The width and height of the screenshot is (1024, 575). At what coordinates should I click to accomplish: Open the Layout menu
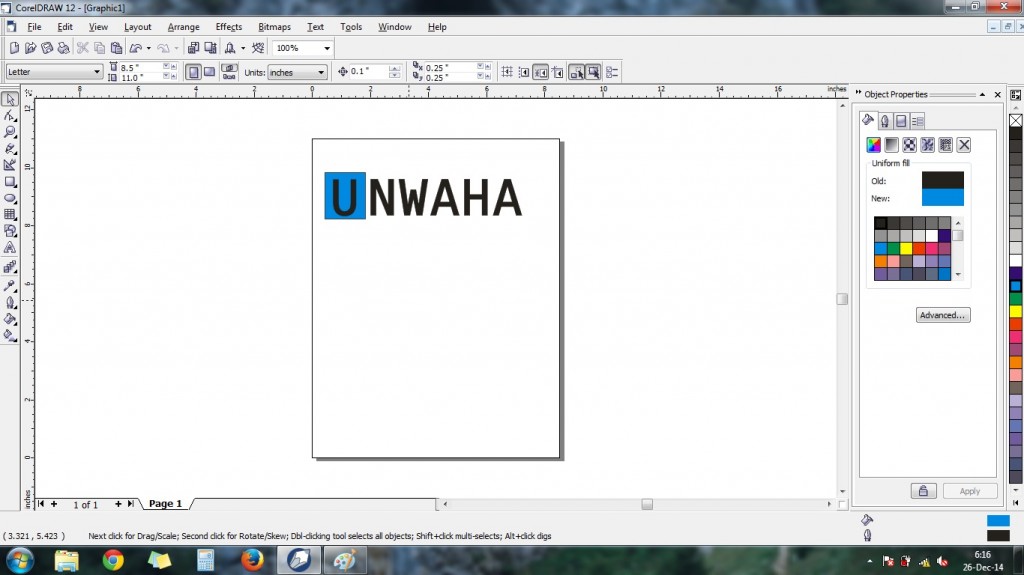[138, 27]
